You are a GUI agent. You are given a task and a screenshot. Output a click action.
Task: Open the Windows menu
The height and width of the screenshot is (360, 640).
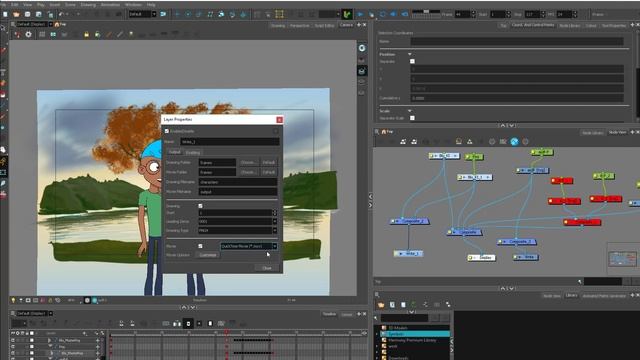133,4
